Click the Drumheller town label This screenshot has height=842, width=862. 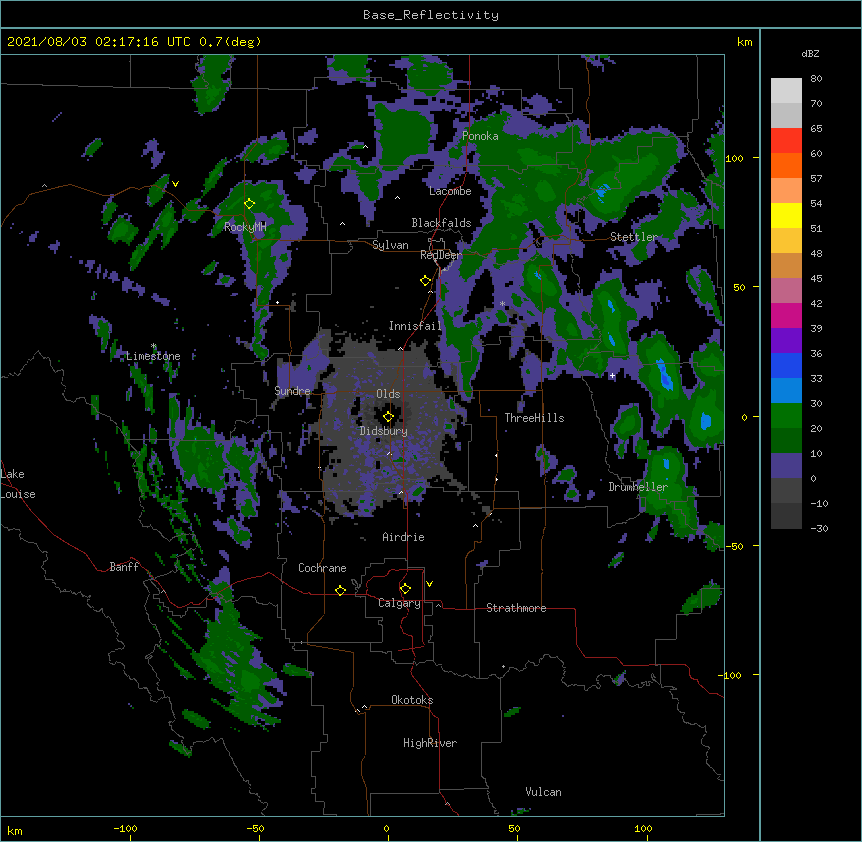coord(638,487)
